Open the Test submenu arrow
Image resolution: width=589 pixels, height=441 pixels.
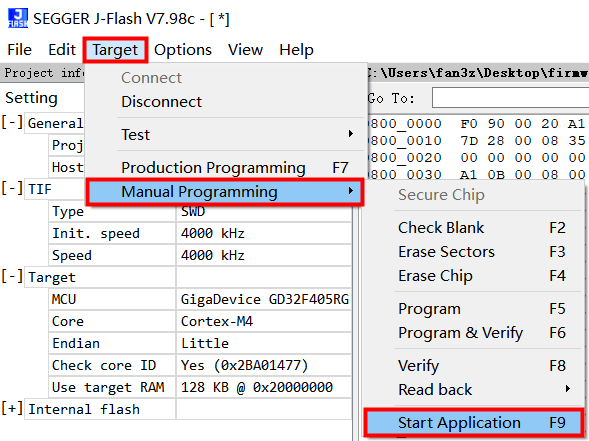[x=350, y=134]
